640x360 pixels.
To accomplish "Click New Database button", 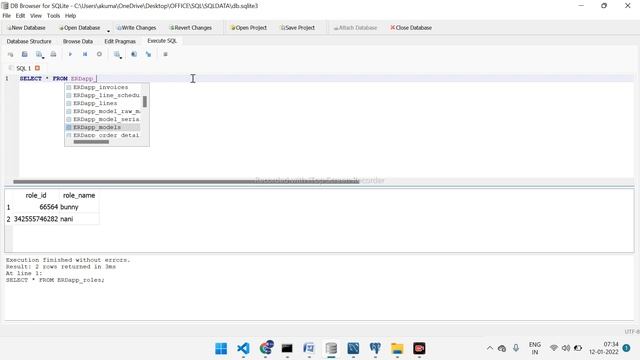I will coord(26,28).
